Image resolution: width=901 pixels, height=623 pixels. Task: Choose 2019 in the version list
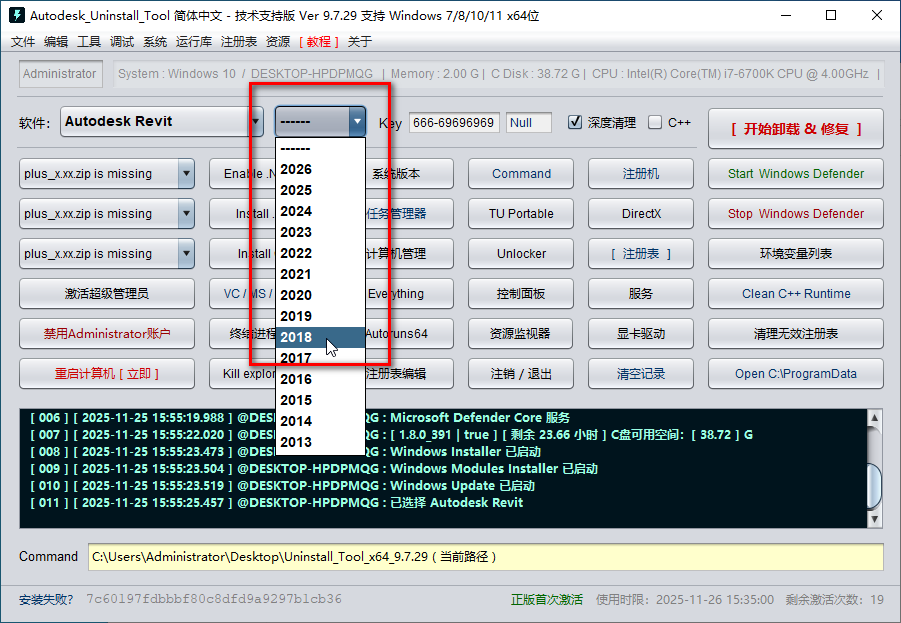tap(320, 316)
